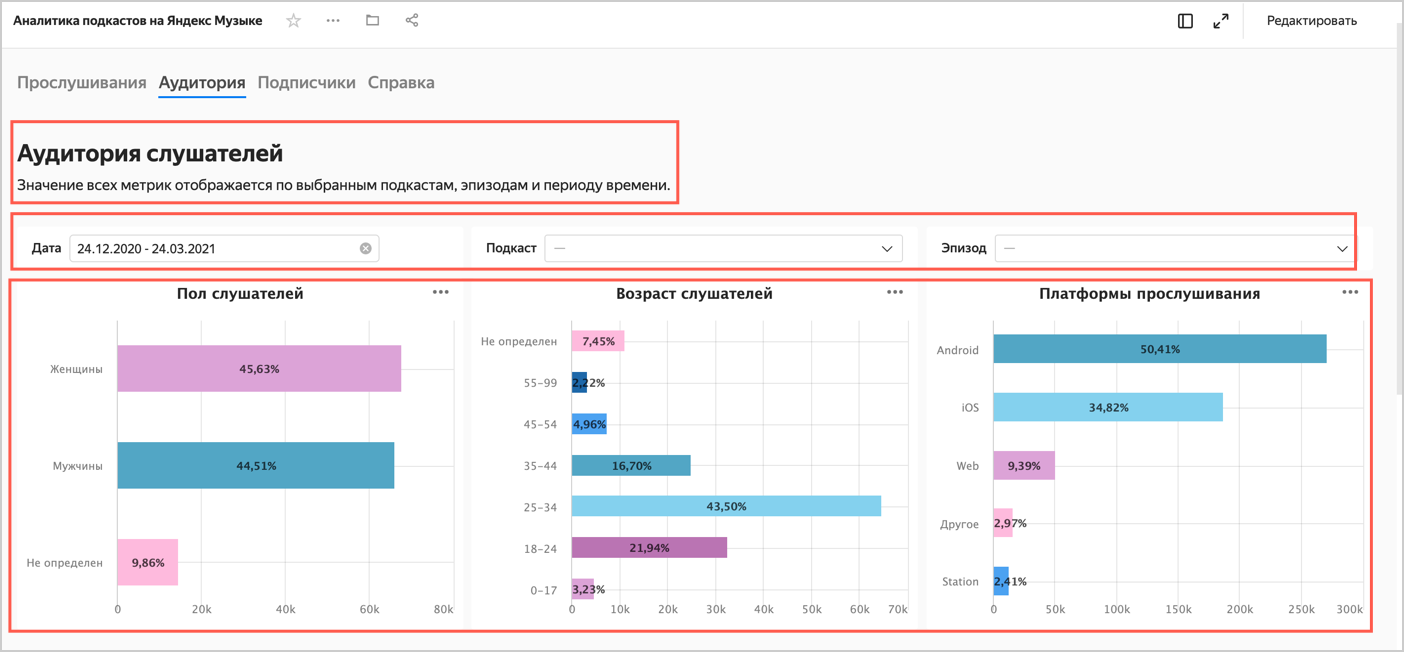Go to the Справка tab
This screenshot has width=1404, height=652.
point(401,83)
